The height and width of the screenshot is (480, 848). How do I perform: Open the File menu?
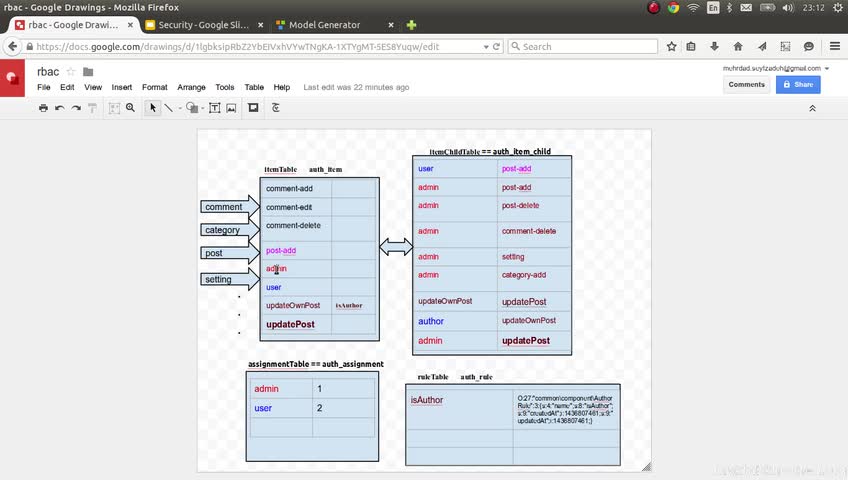click(44, 87)
